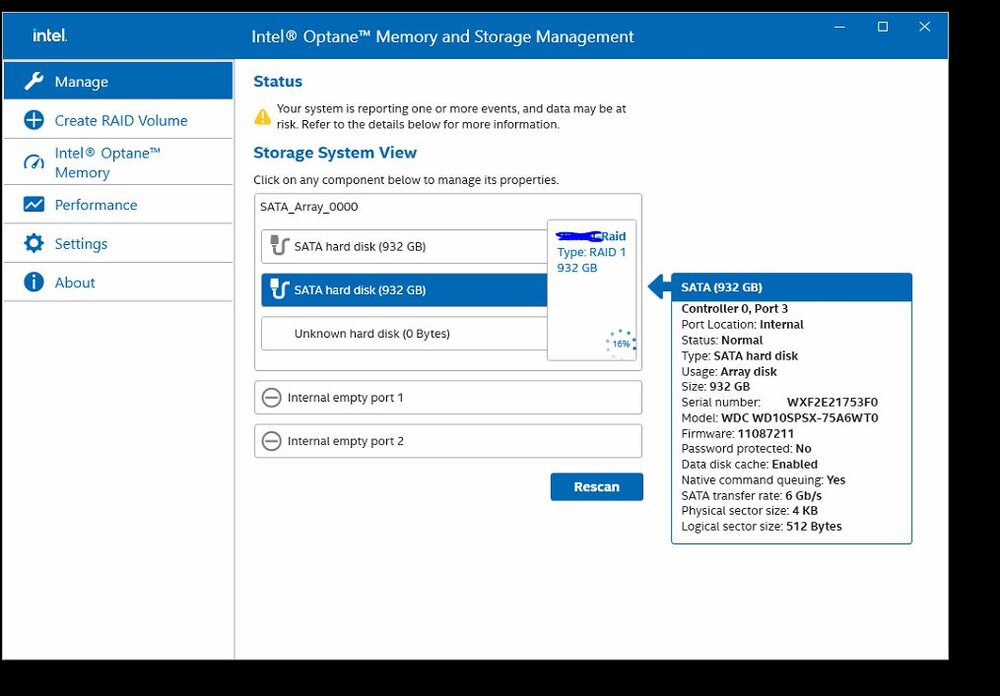Select the highlighted SATA hard disk (932 GB) row
Image resolution: width=1000 pixels, height=696 pixels.
click(x=404, y=290)
